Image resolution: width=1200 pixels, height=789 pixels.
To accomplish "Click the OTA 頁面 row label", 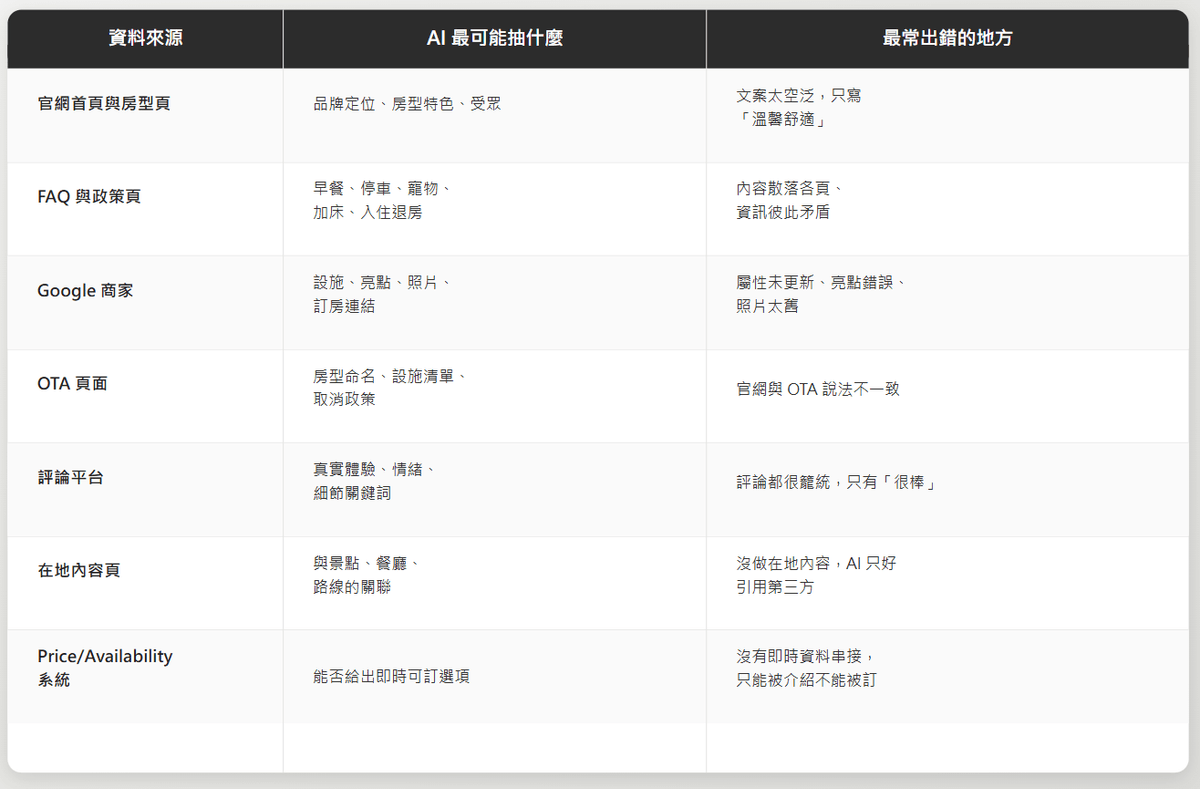I will 72,383.
